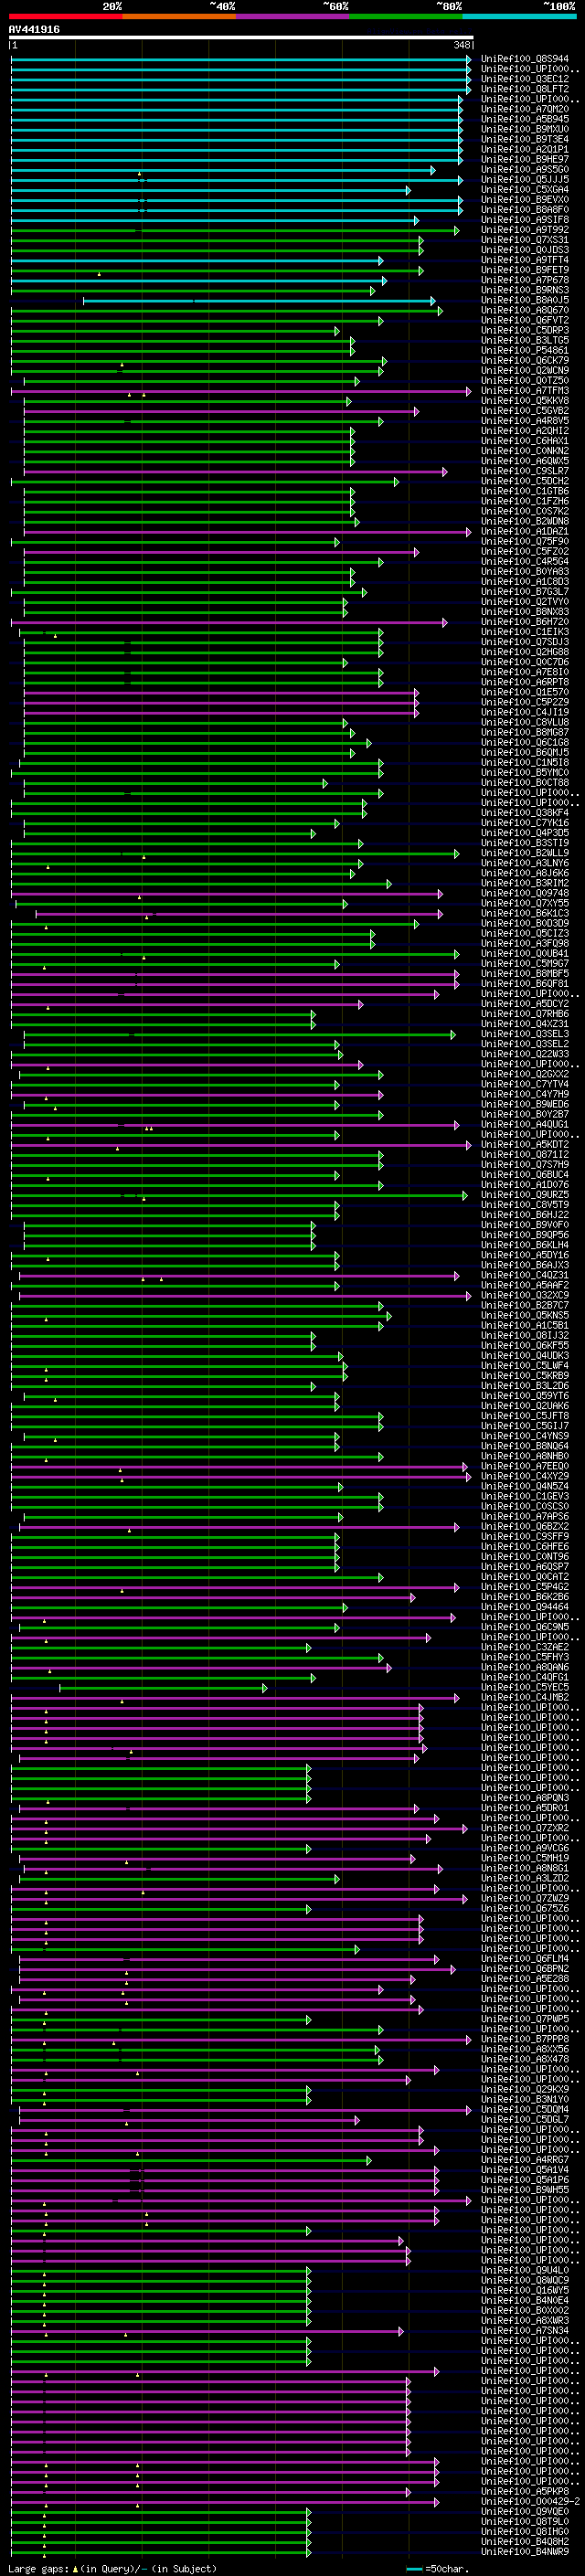This screenshot has height=2576, width=585.
Task: Click the white query sequence bar
Action: (x=241, y=38)
